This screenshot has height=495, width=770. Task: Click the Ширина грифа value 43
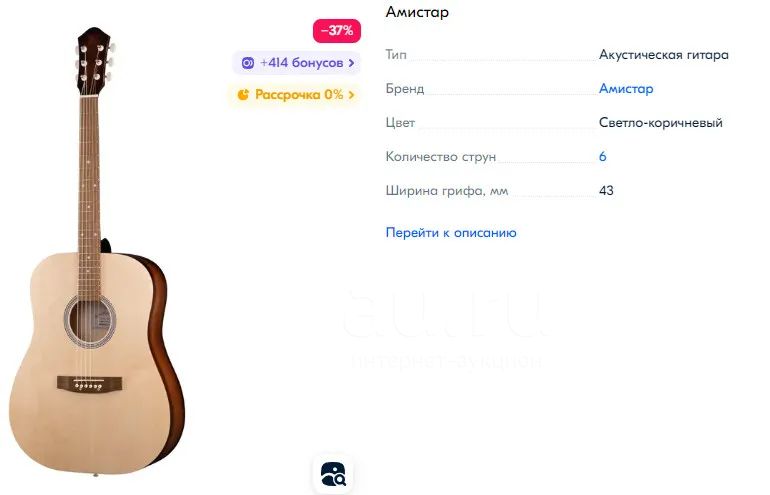606,191
